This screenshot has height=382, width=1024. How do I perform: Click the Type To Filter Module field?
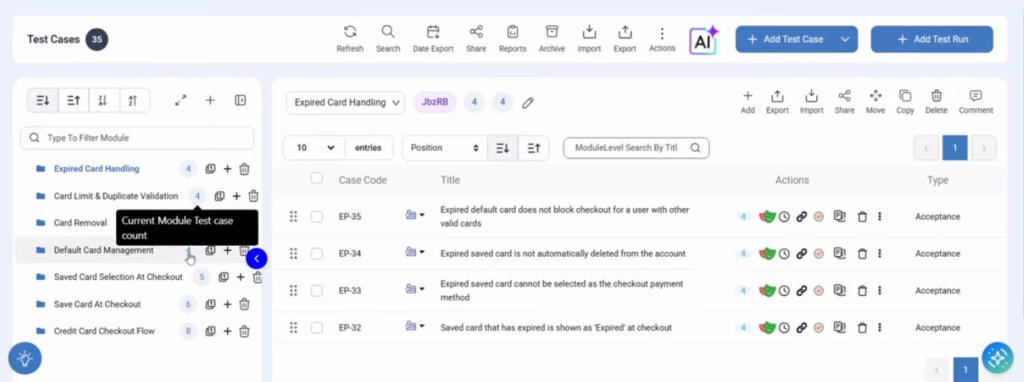137,138
